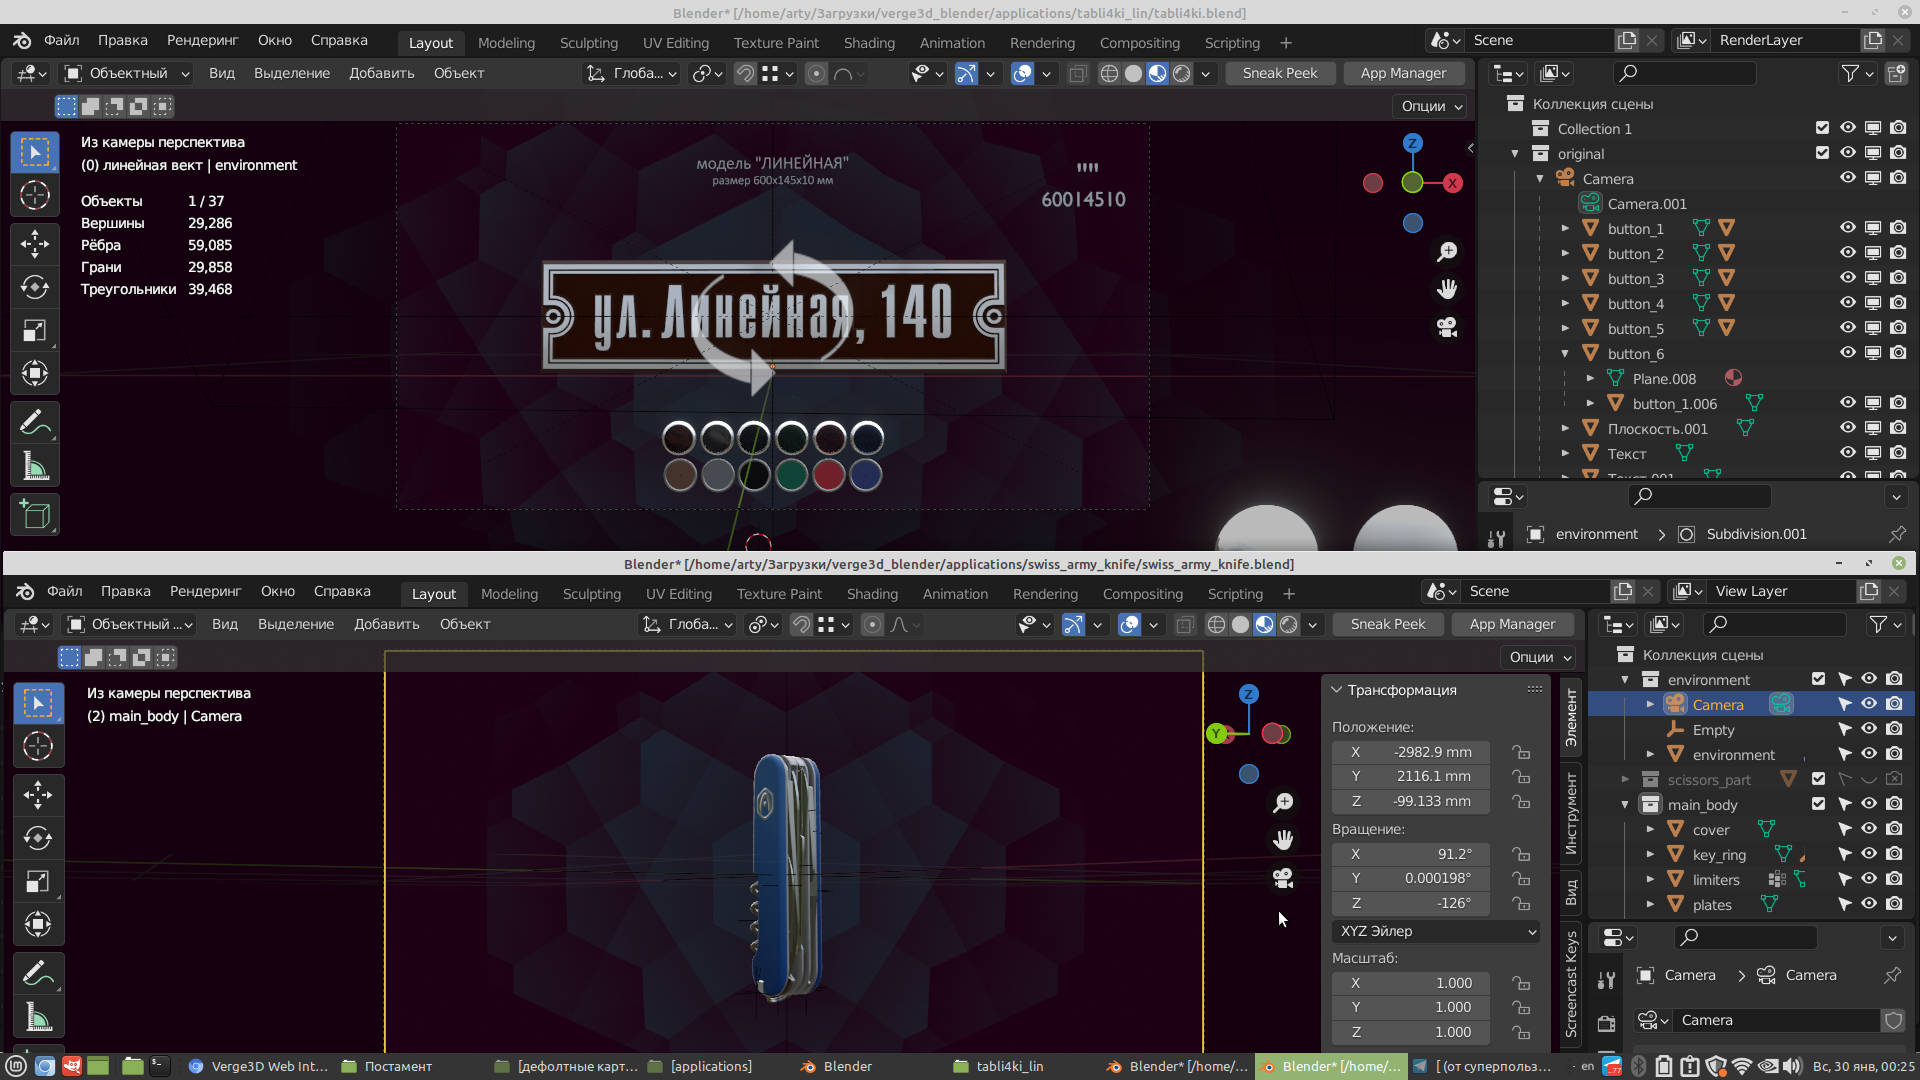
Task: Click pan view hand icon in top viewport
Action: [x=1447, y=290]
